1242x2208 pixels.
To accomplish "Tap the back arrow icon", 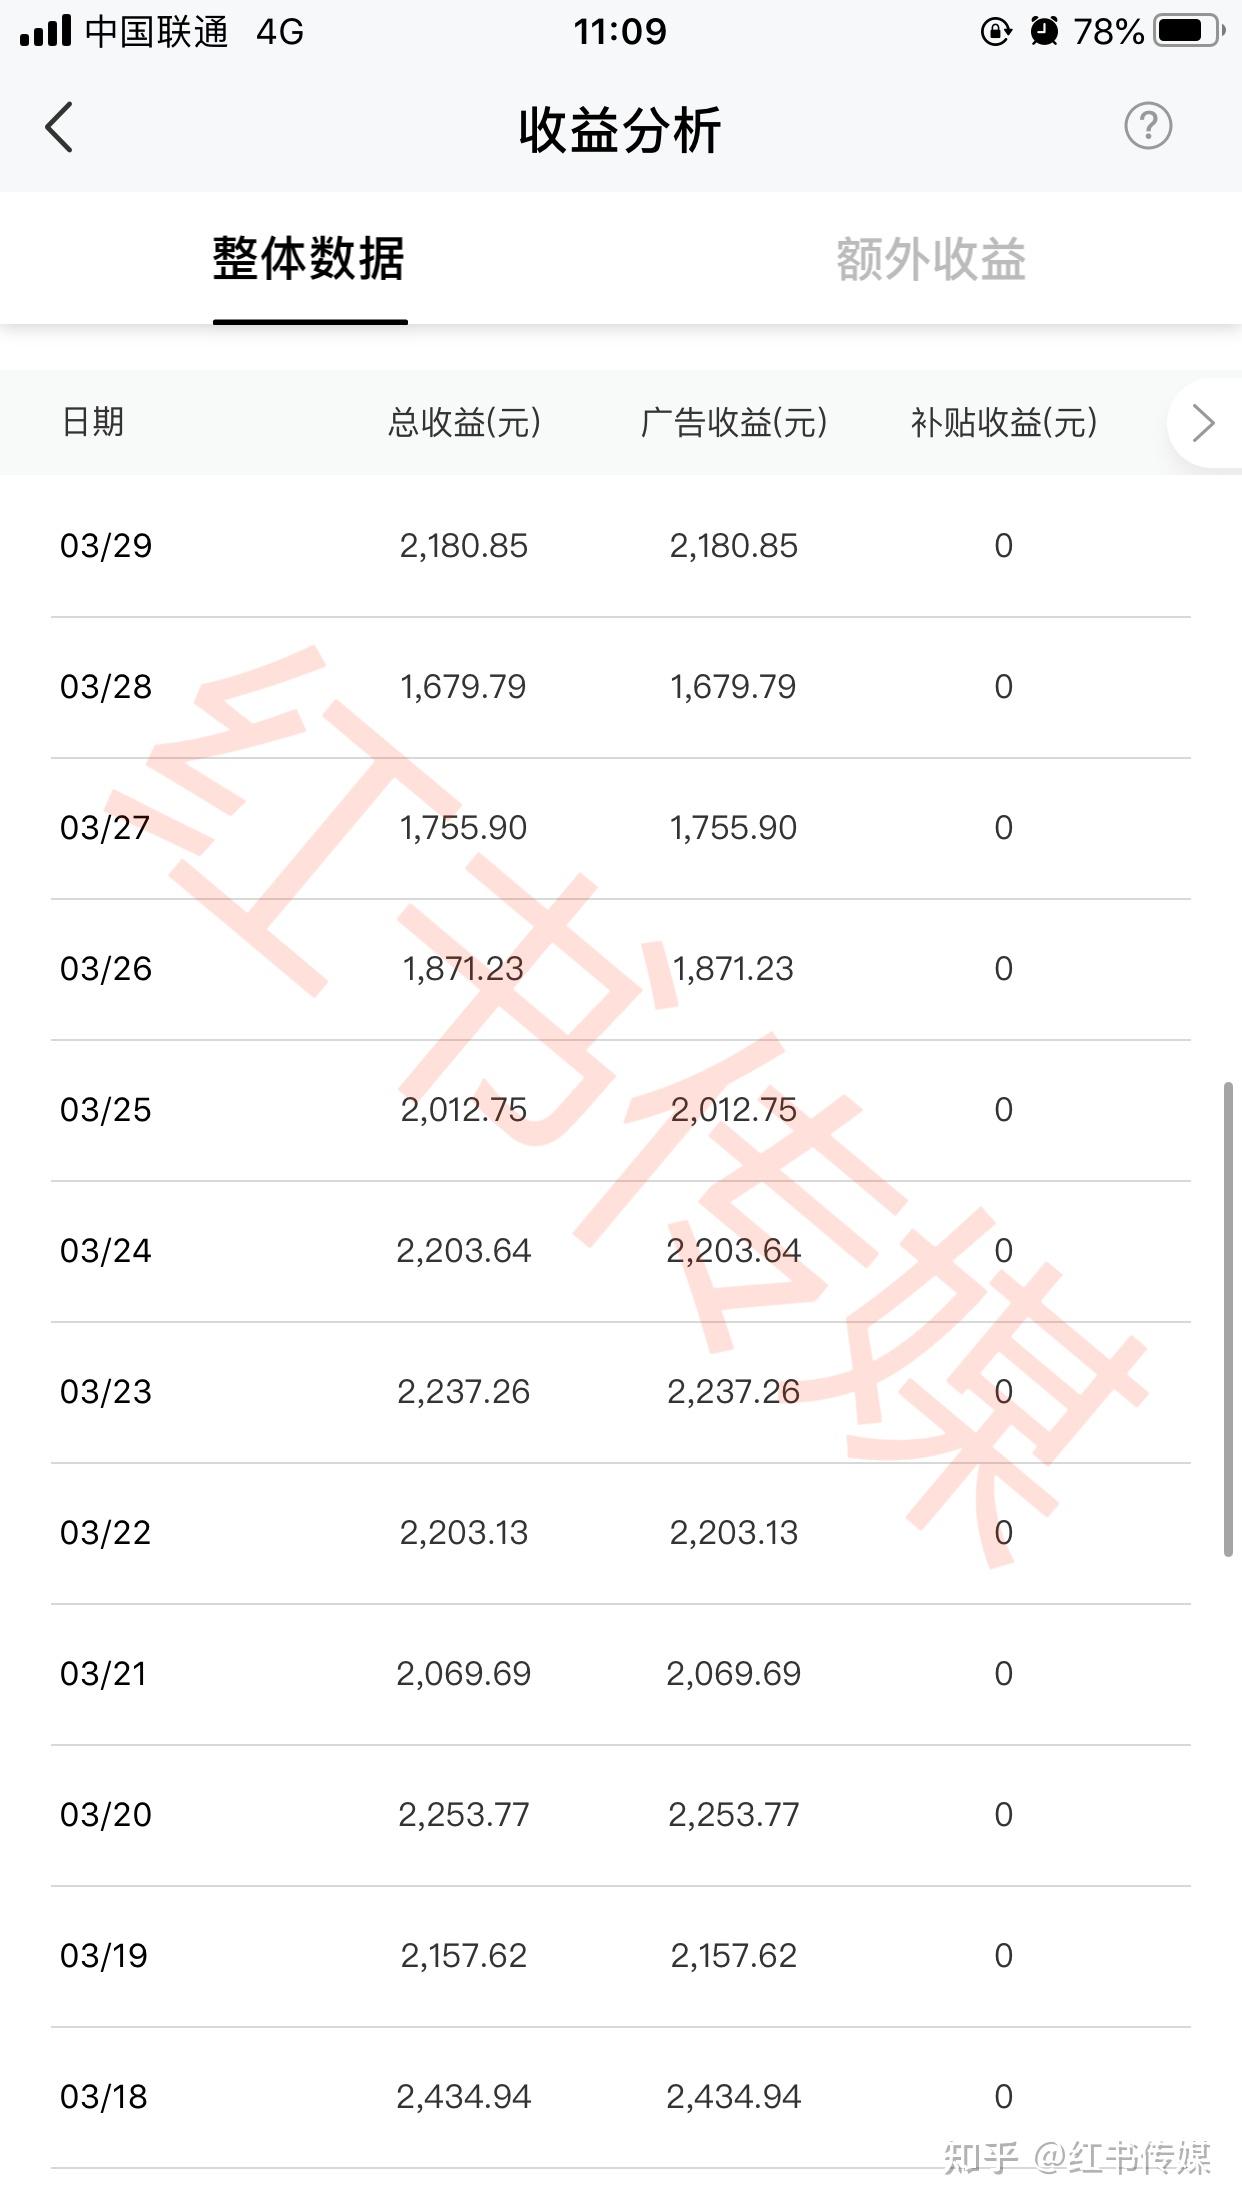I will click(x=60, y=128).
